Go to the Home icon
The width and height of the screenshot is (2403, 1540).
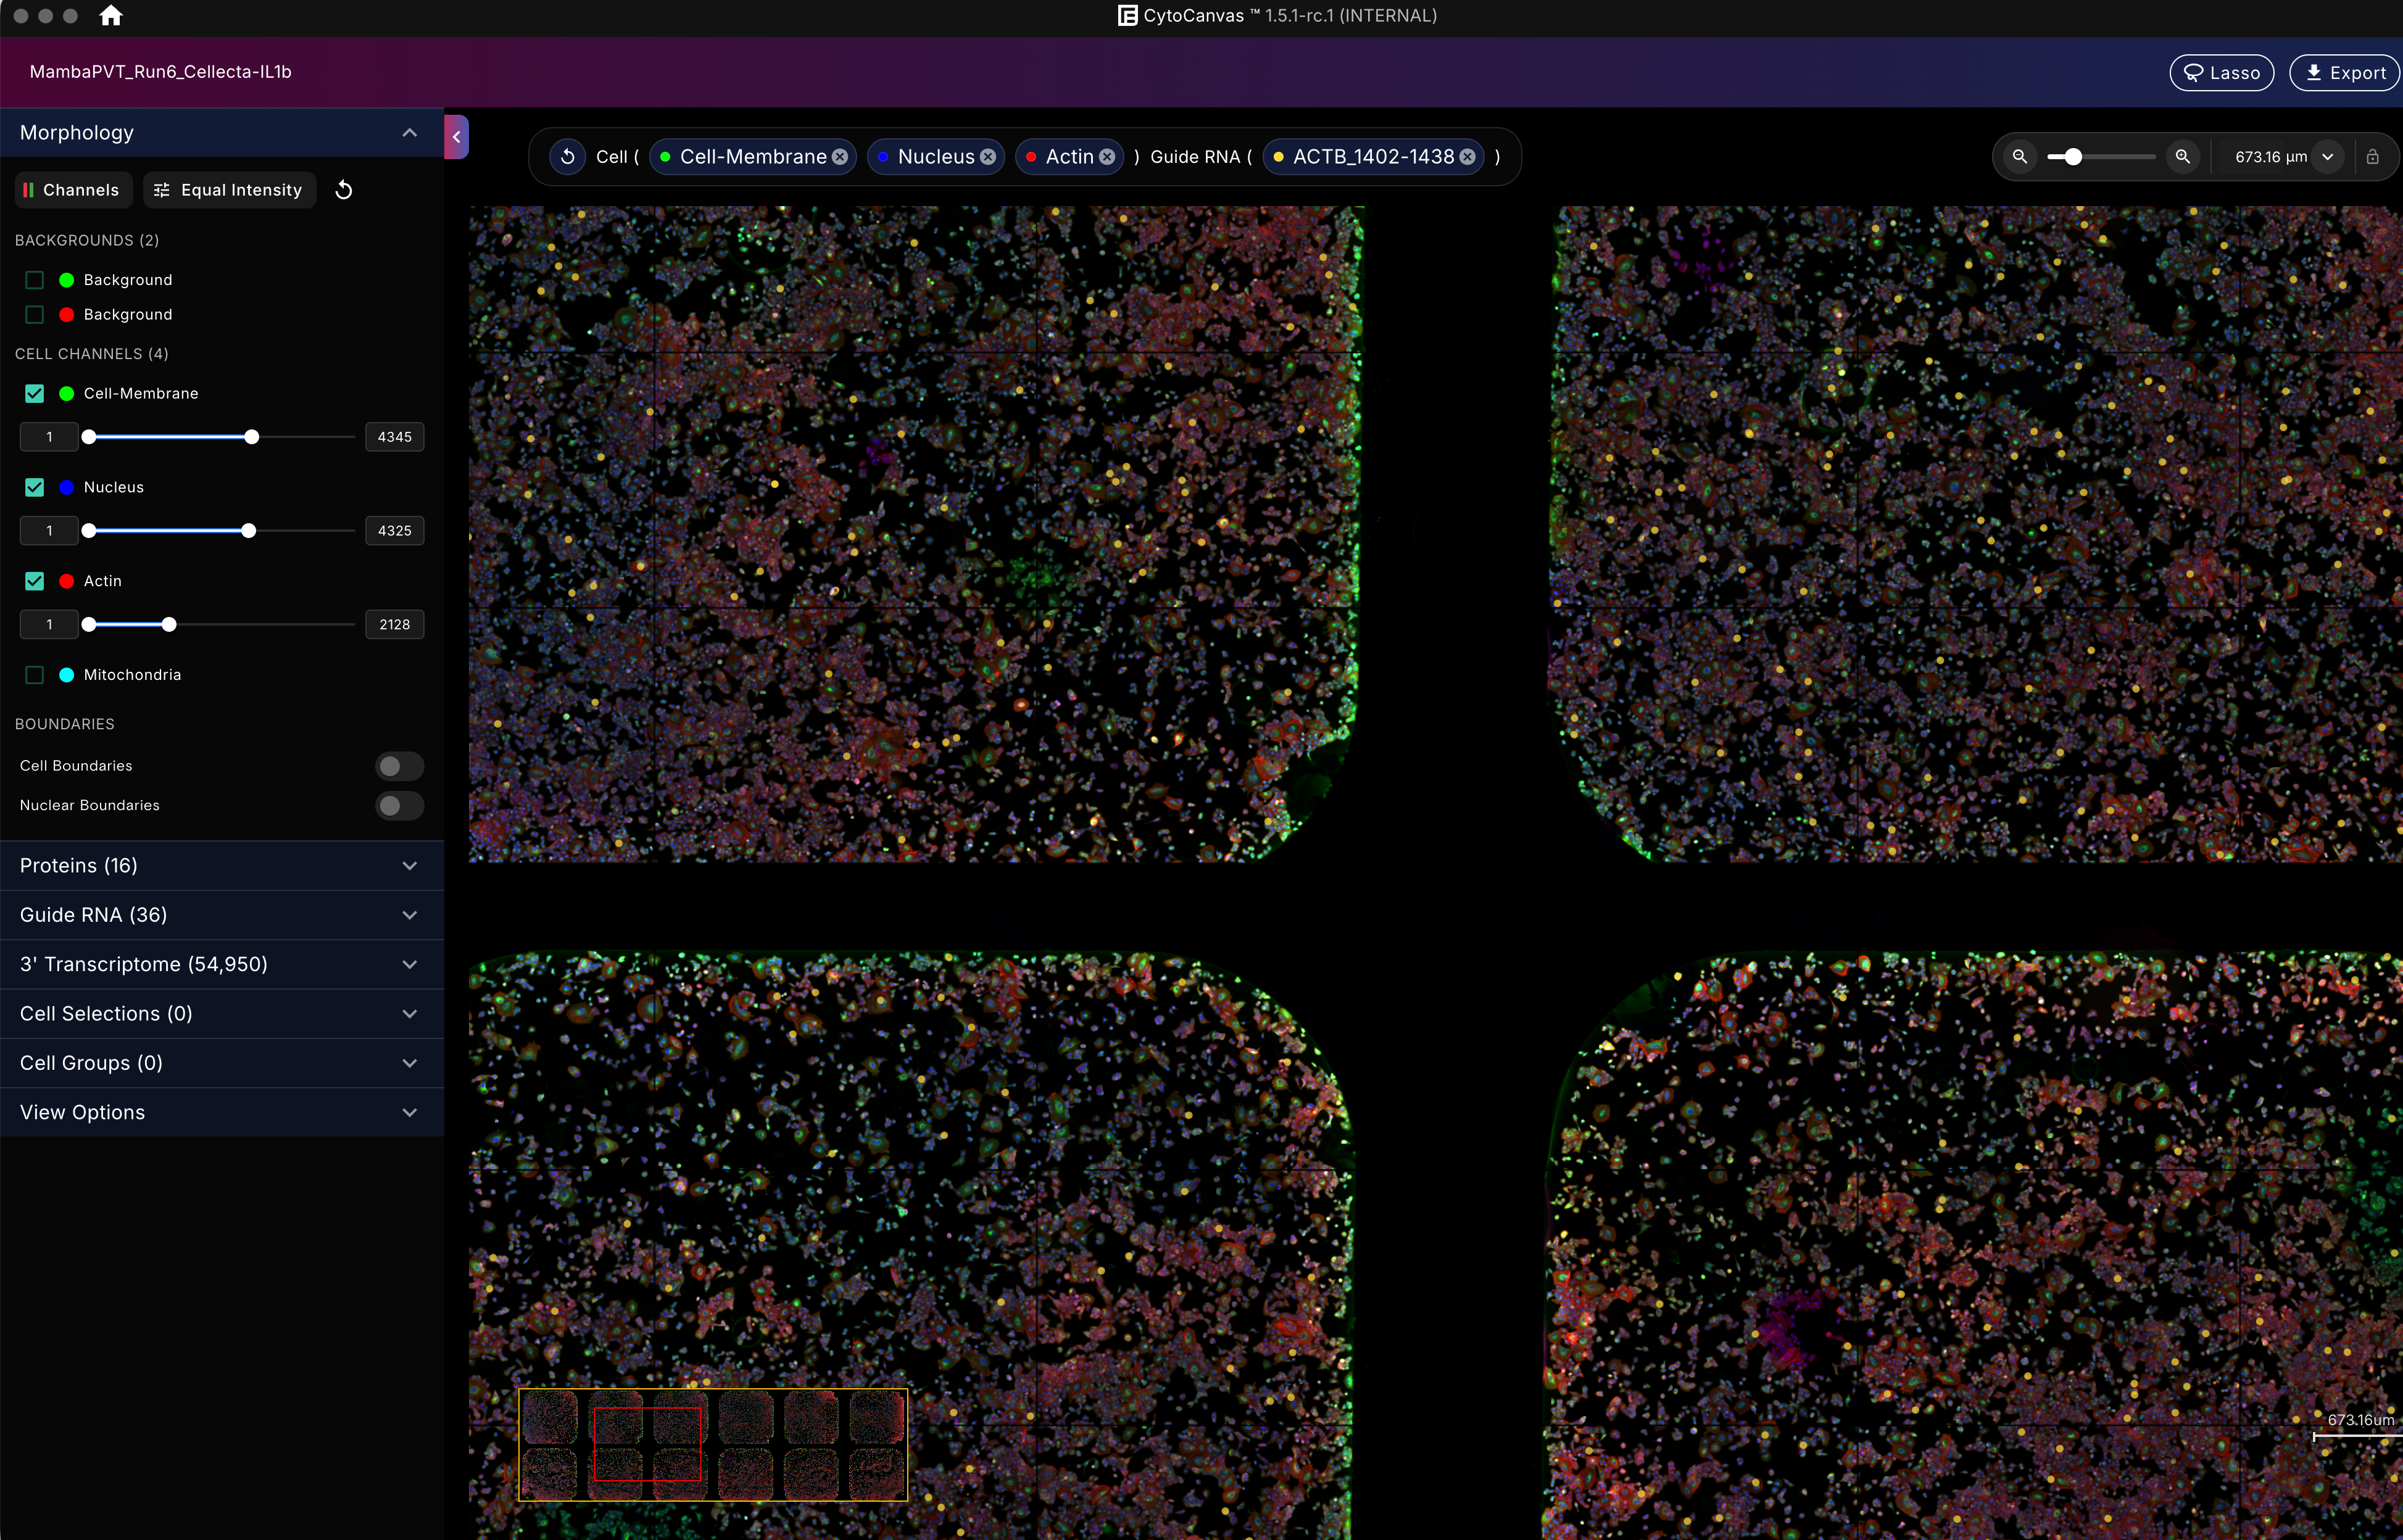[x=111, y=16]
